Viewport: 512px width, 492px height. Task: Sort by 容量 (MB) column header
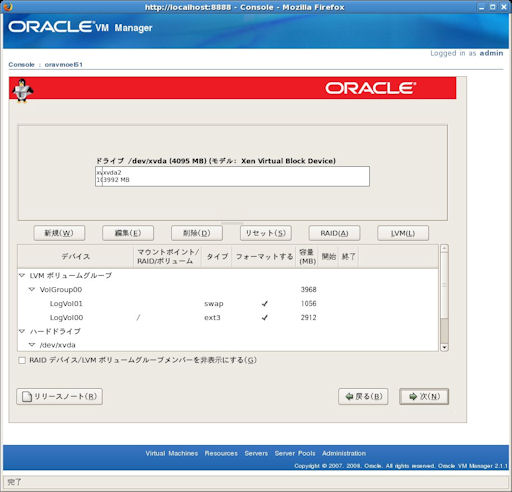point(307,256)
